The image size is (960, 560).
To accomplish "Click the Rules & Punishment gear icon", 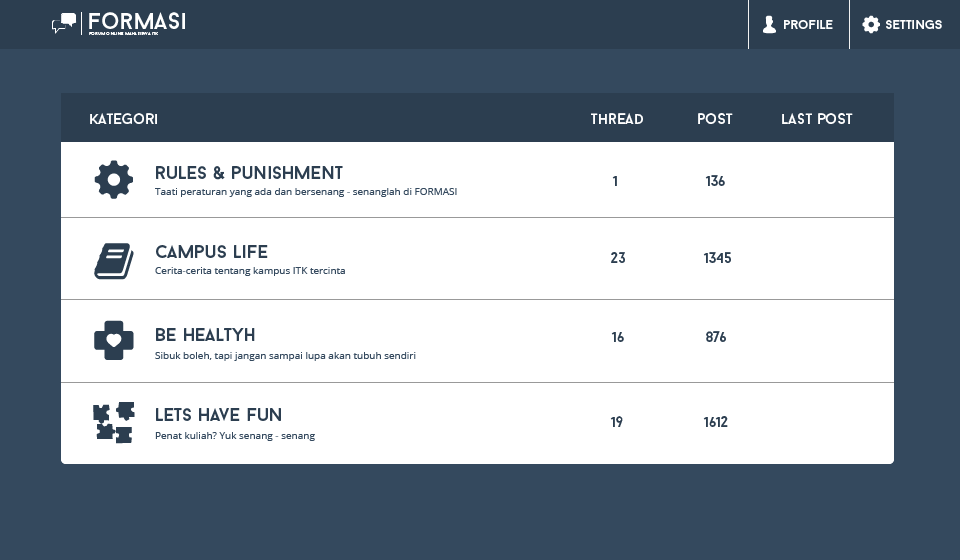I will pyautogui.click(x=114, y=180).
